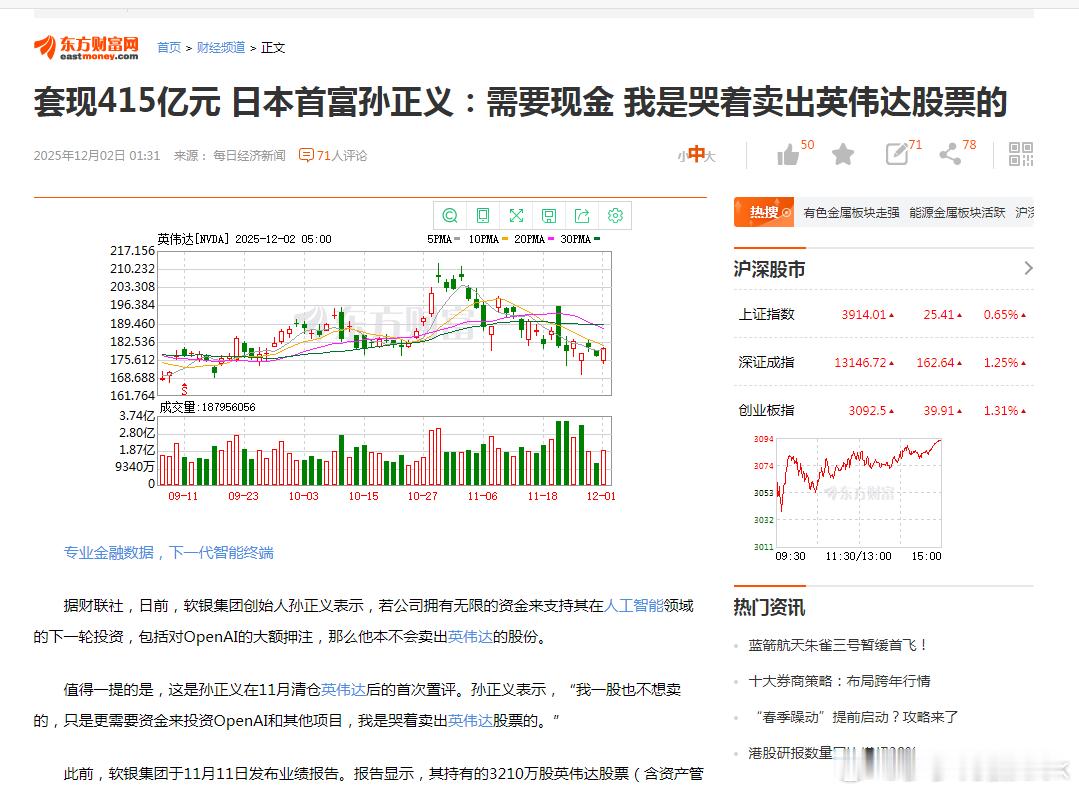Click the 英伟达[NVDA] chart title
This screenshot has width=1079, height=793.
point(193,239)
